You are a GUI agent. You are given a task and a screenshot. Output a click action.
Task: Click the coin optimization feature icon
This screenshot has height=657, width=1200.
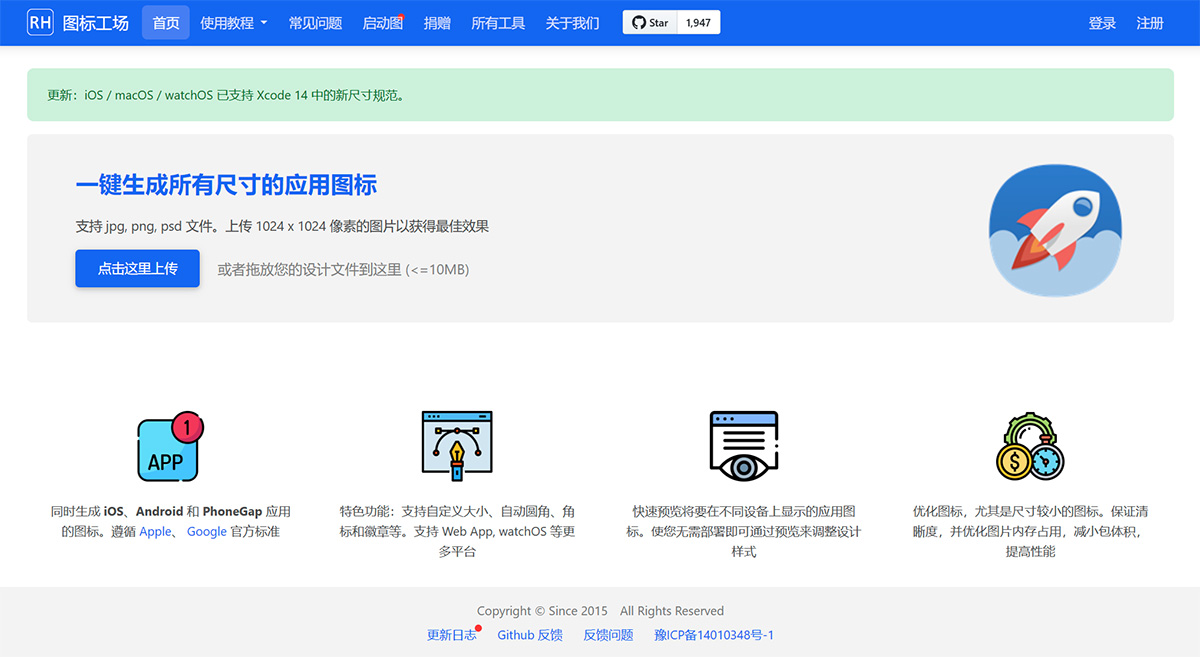tap(1029, 447)
